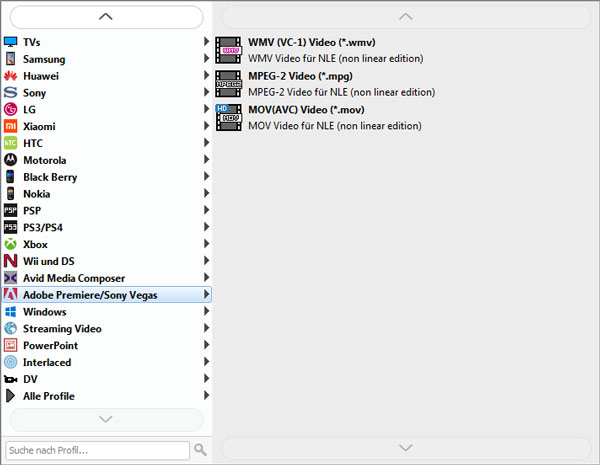Click the Nokia phone icon
The height and width of the screenshot is (465, 600).
click(x=11, y=194)
